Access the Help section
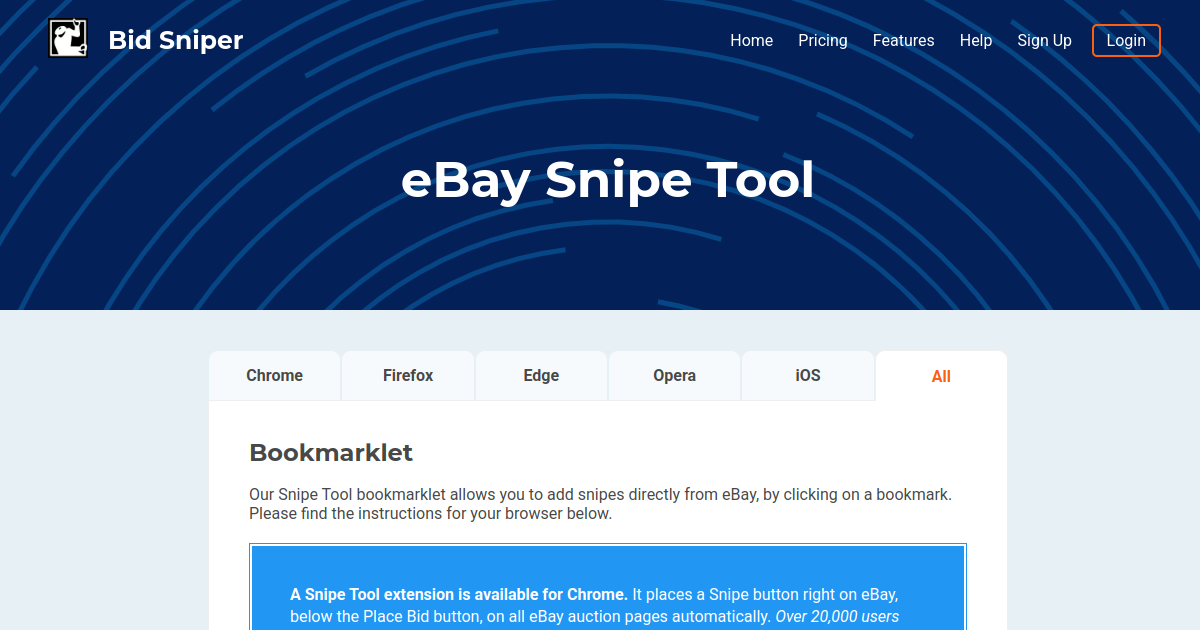This screenshot has height=630, width=1200. pyautogui.click(x=975, y=40)
